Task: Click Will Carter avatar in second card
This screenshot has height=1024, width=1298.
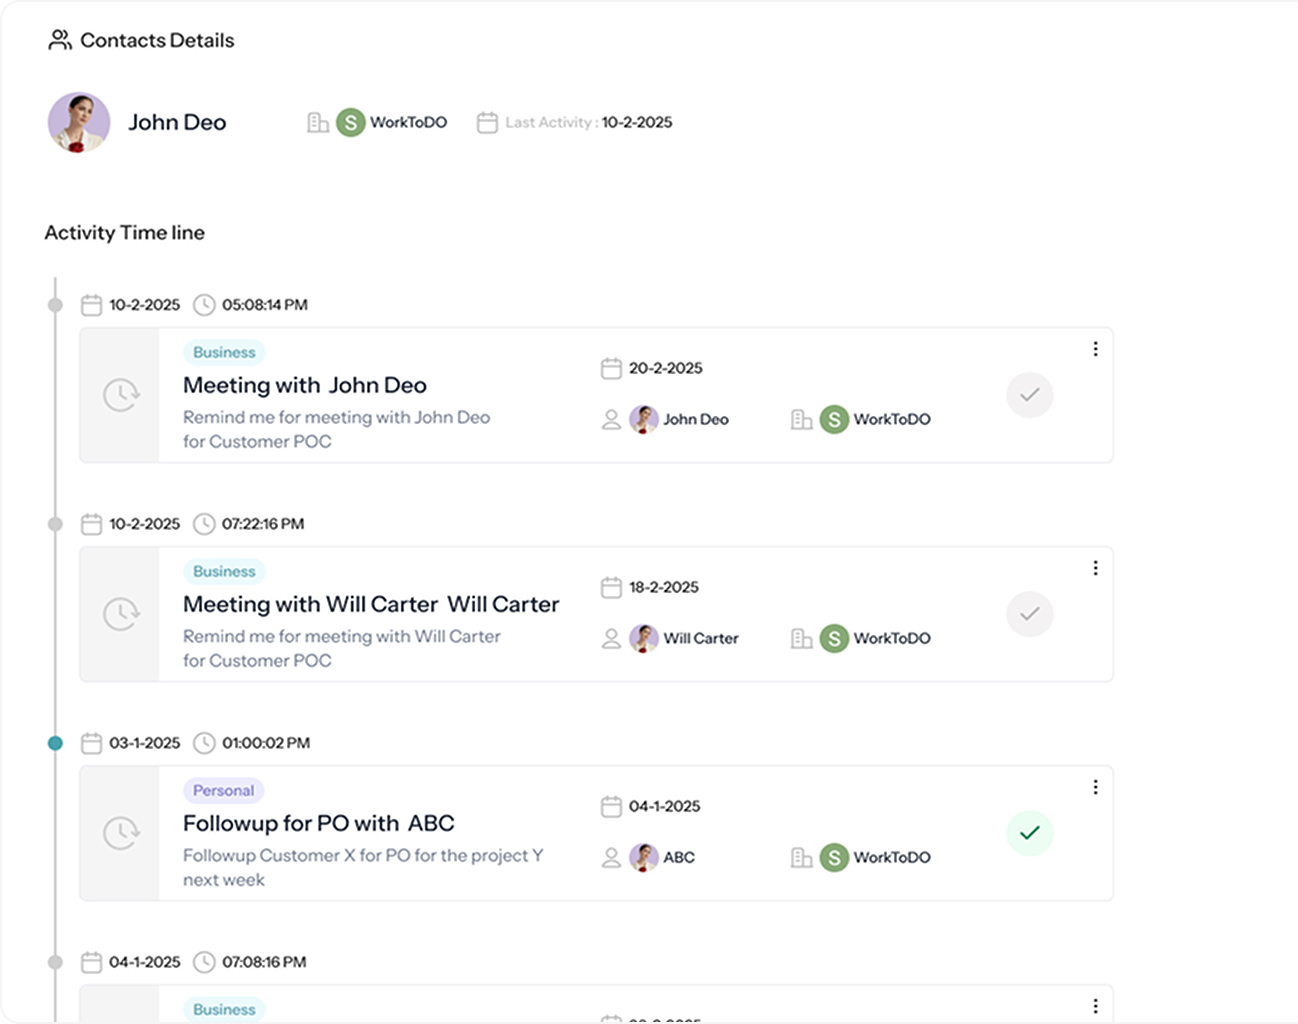Action: (x=644, y=638)
